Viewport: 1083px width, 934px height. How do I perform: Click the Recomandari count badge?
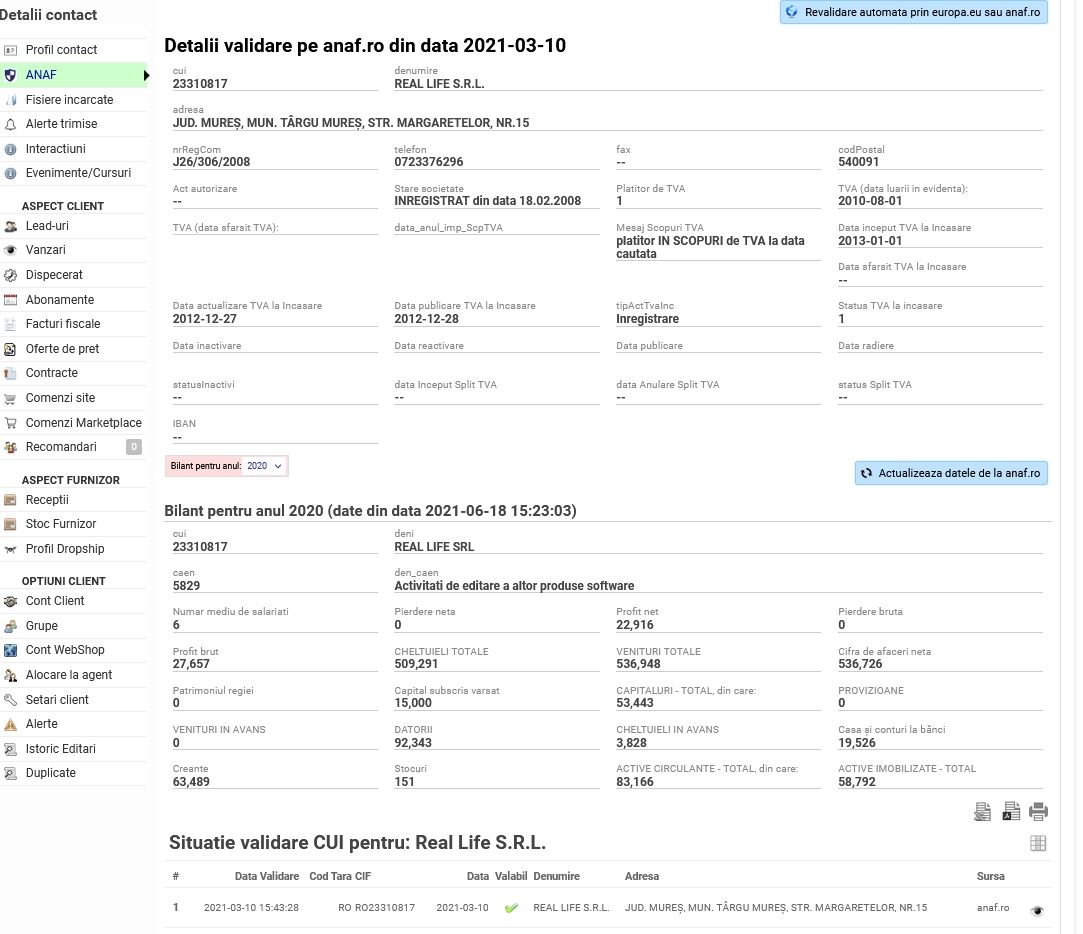point(134,447)
